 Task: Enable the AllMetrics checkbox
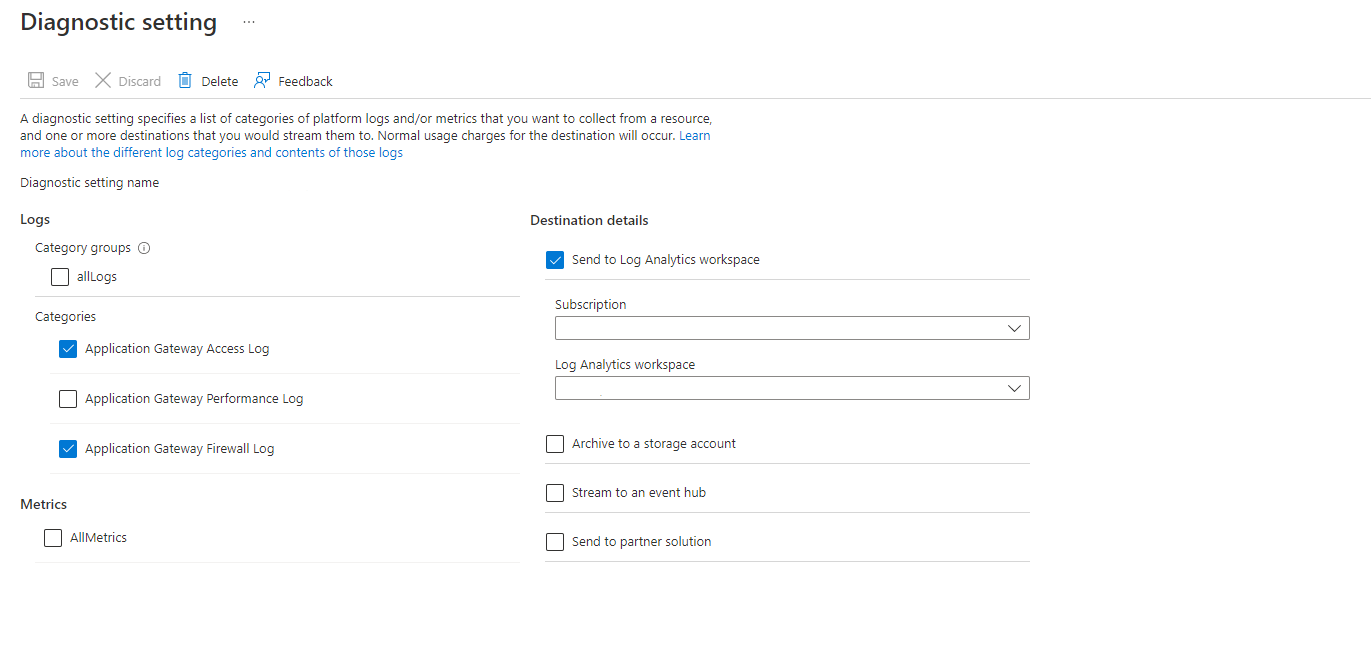pos(53,538)
